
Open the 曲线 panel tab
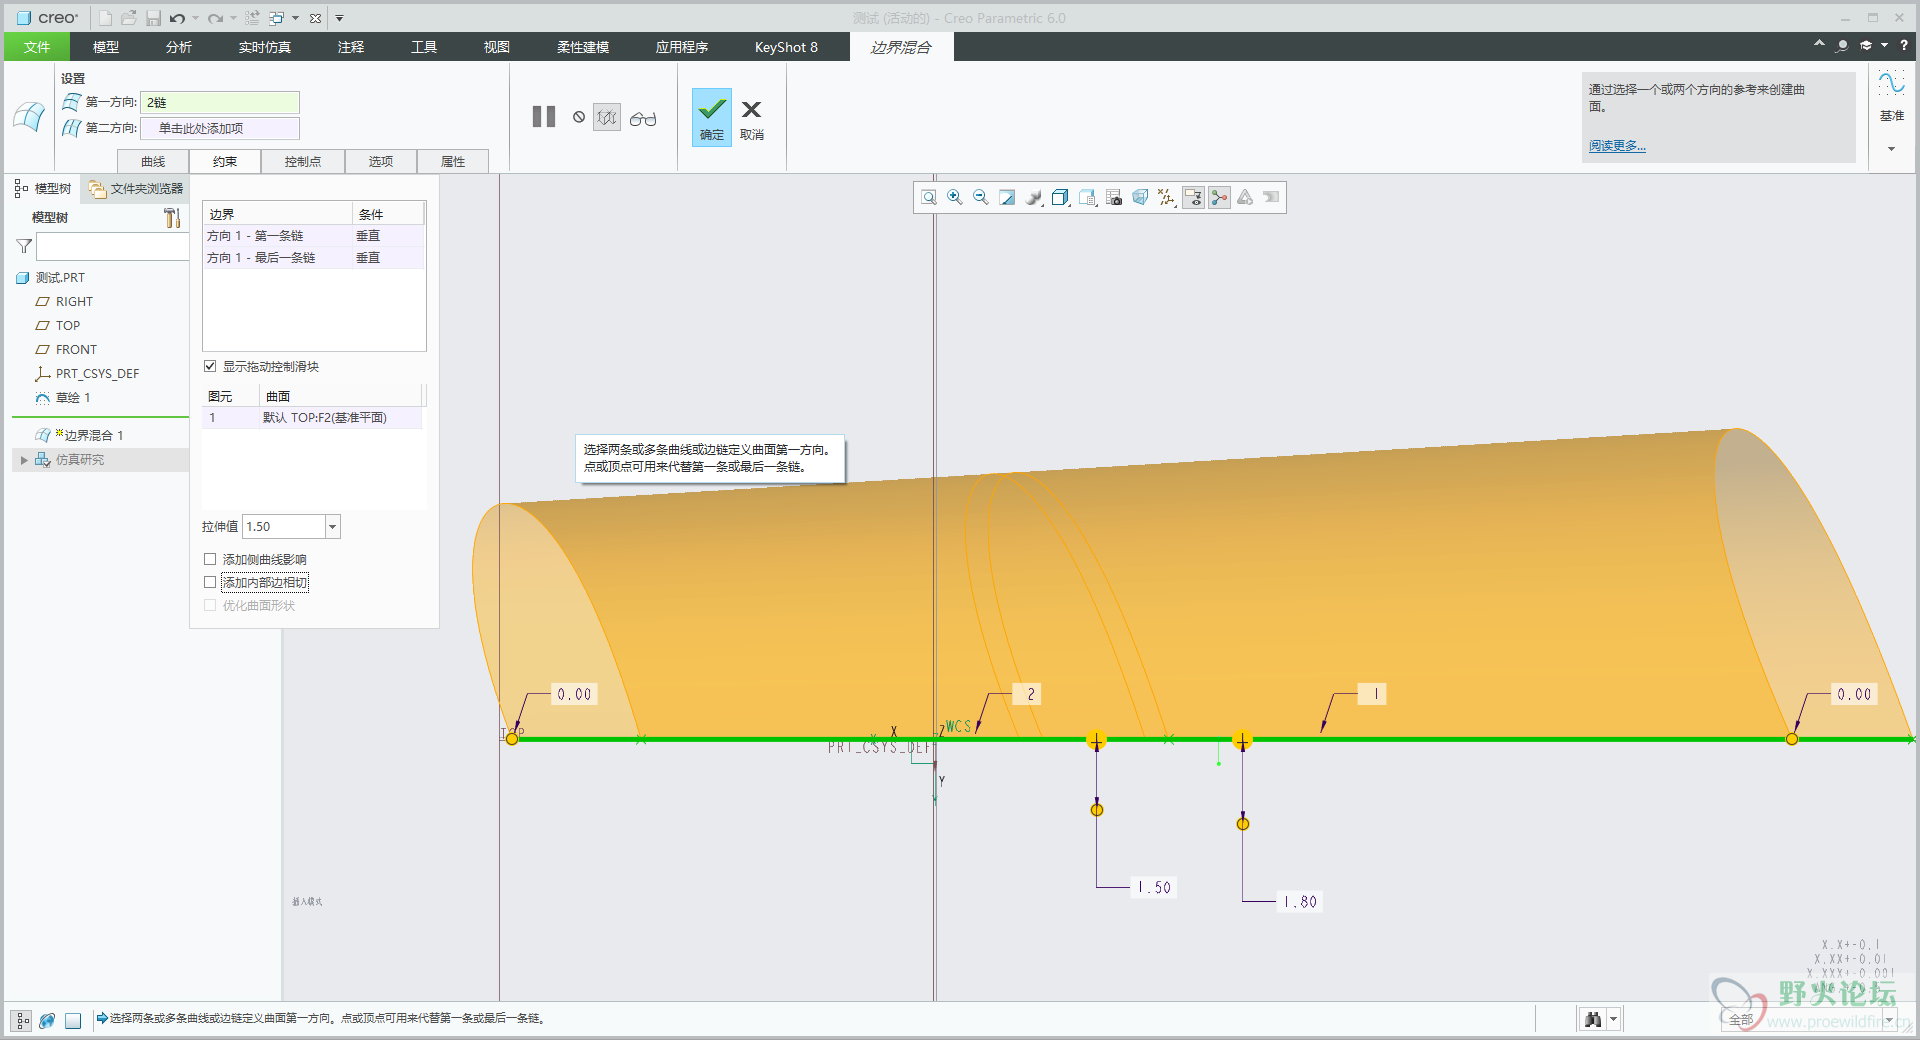coord(153,161)
